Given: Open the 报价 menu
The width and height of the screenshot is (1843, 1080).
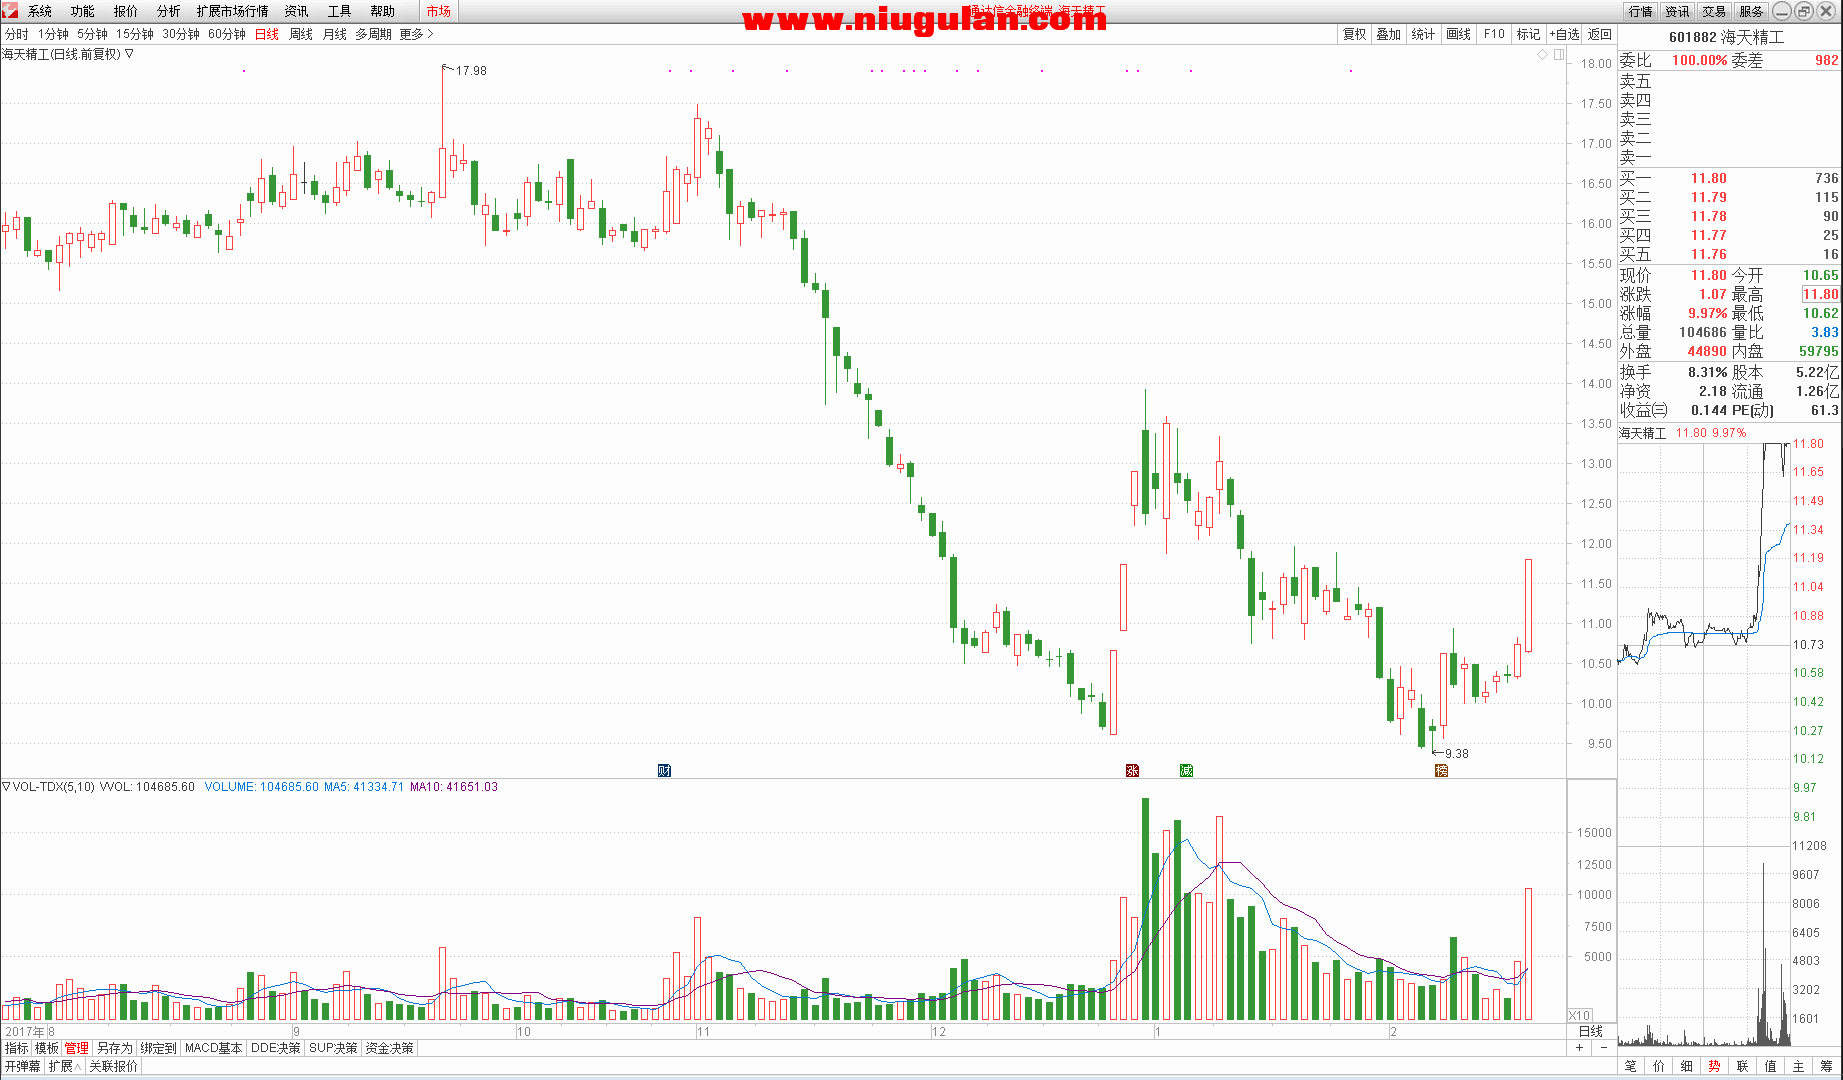Looking at the screenshot, I should coord(126,11).
